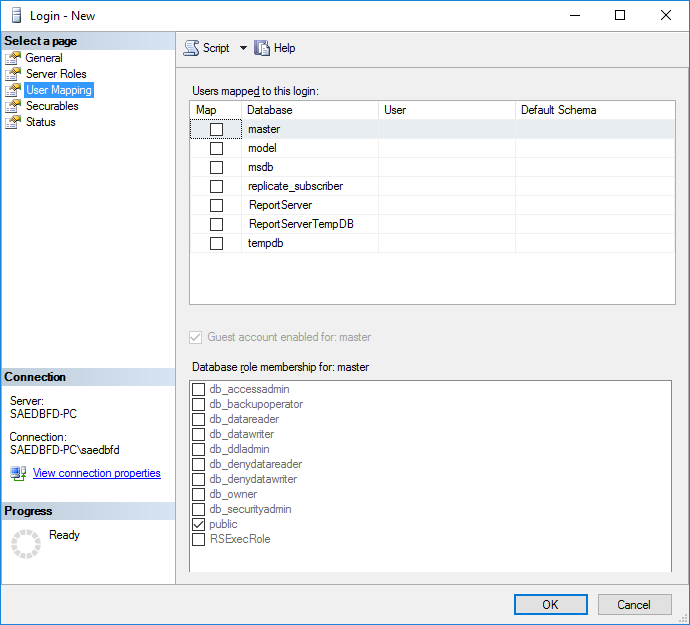Click the Help book icon
Viewport: 690px width, 625px height.
(263, 48)
